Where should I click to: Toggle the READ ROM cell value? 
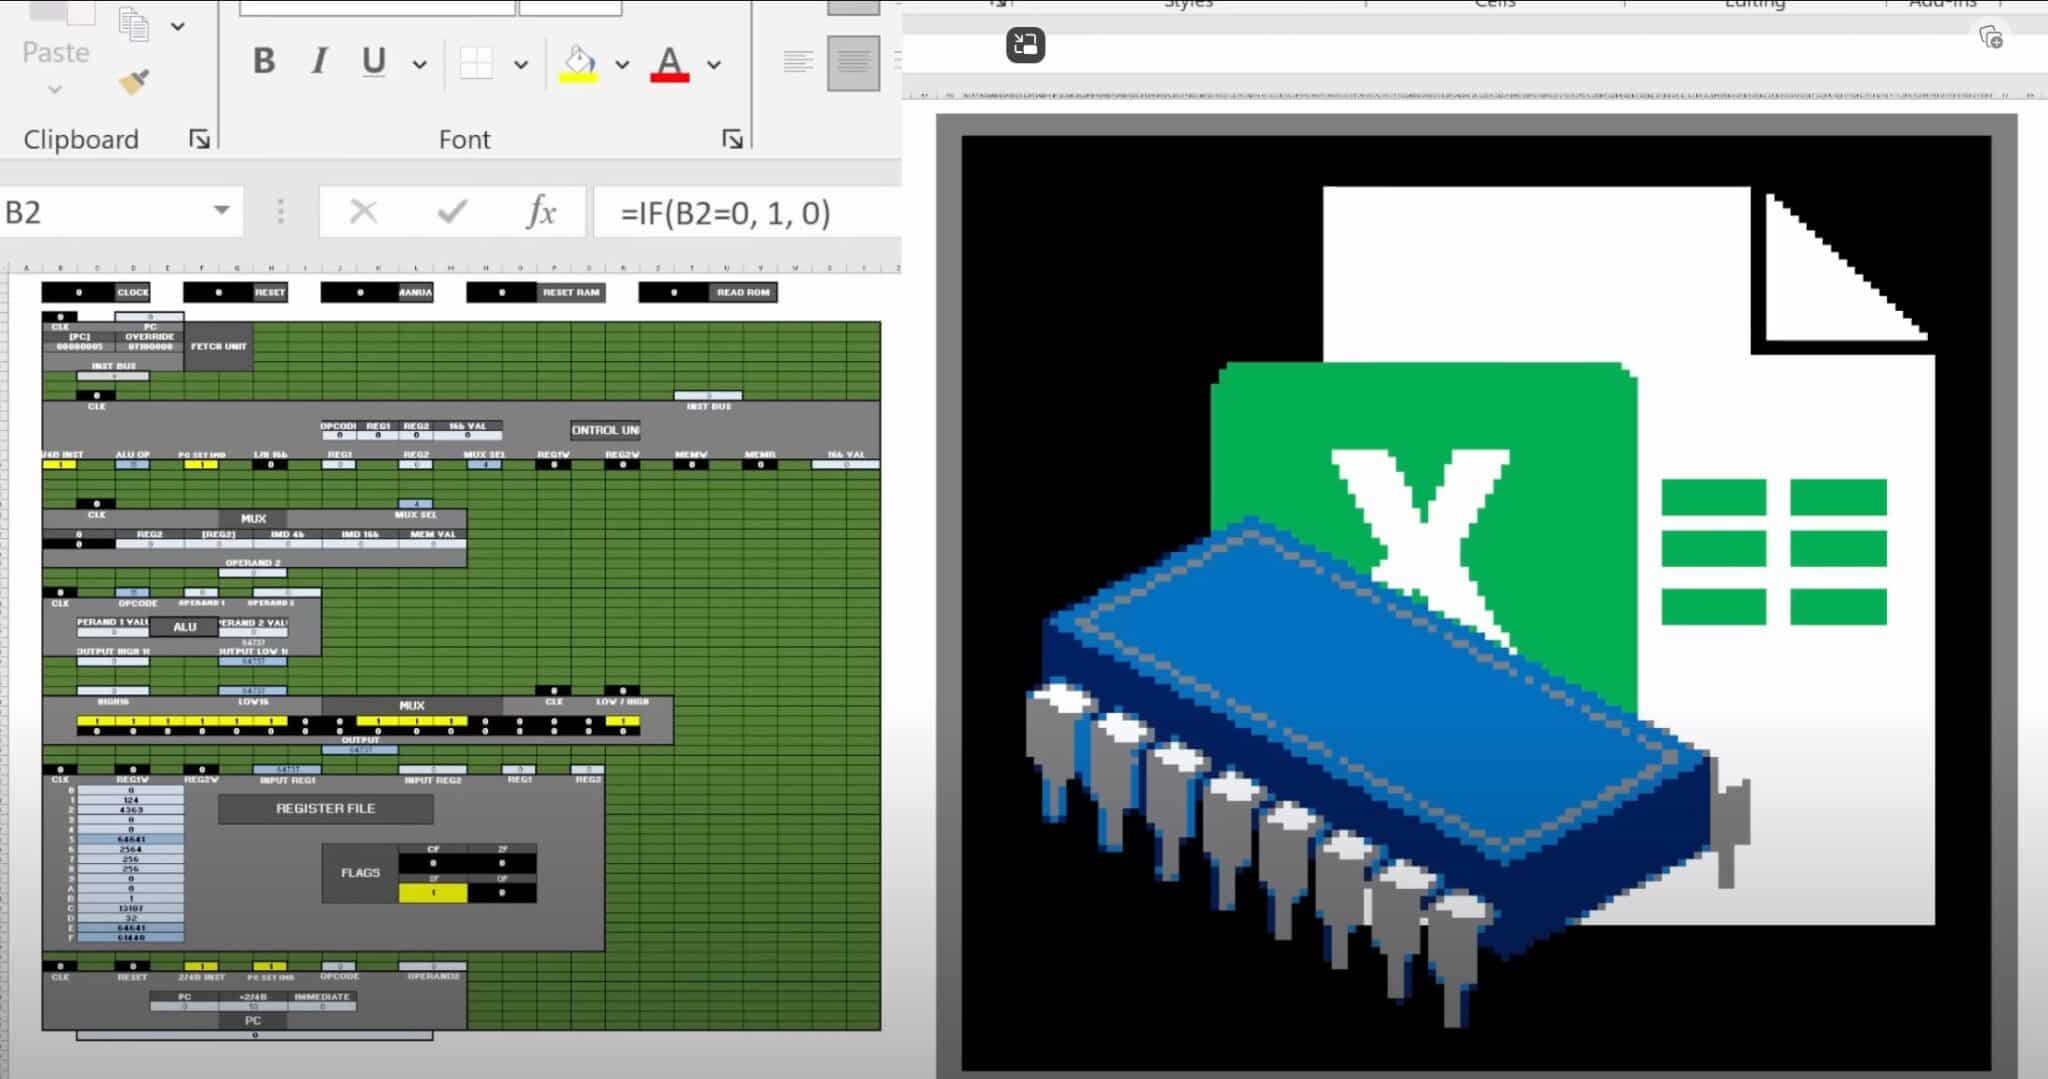tap(674, 292)
